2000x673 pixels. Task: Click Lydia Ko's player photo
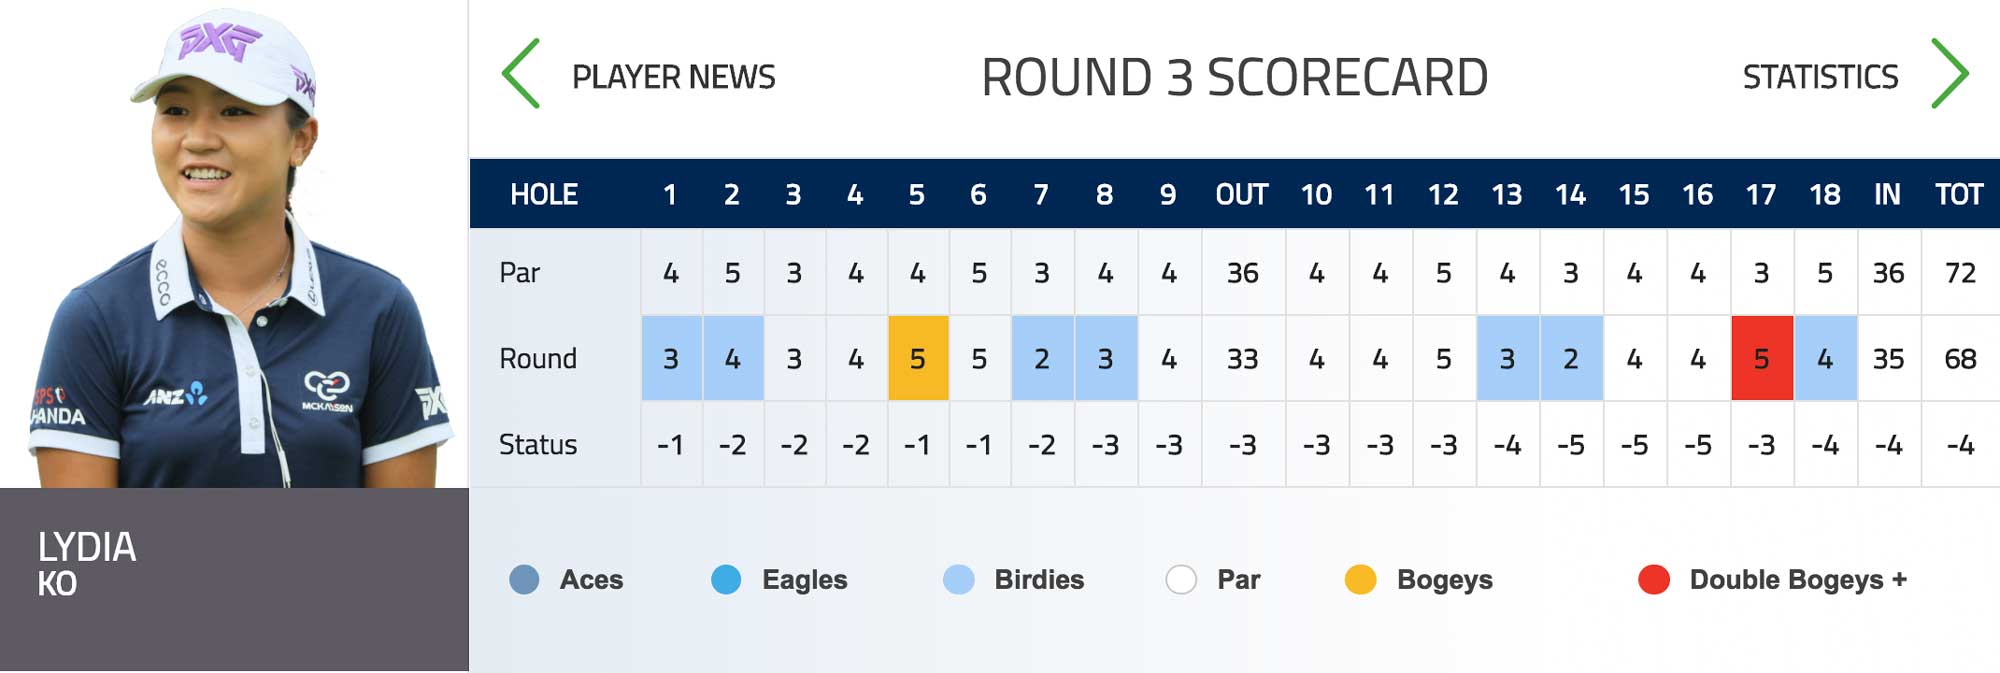[234, 244]
